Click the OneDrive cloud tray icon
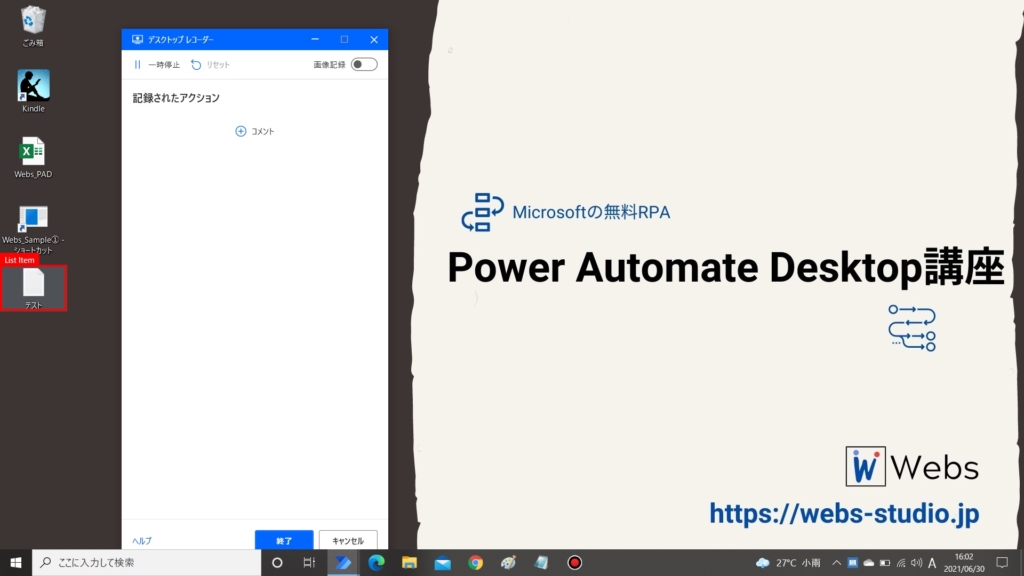Screen dimensions: 1024x576 [x=869, y=562]
